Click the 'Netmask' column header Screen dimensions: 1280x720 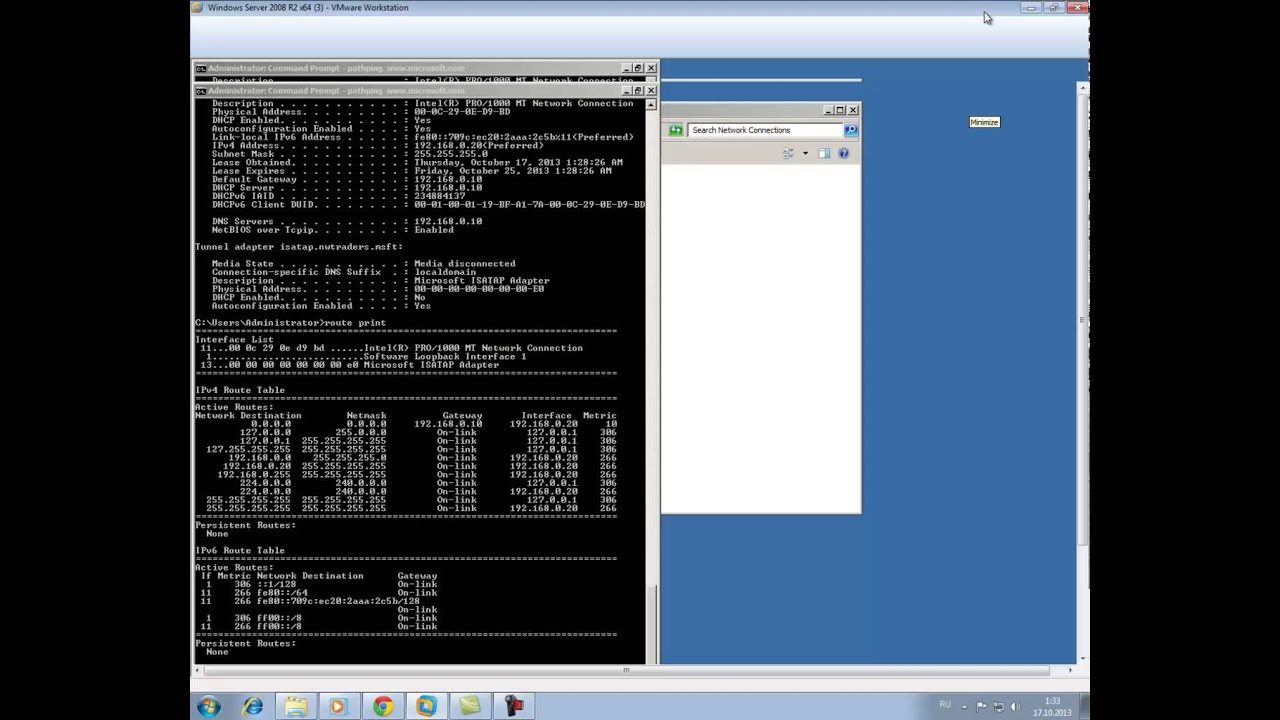366,416
